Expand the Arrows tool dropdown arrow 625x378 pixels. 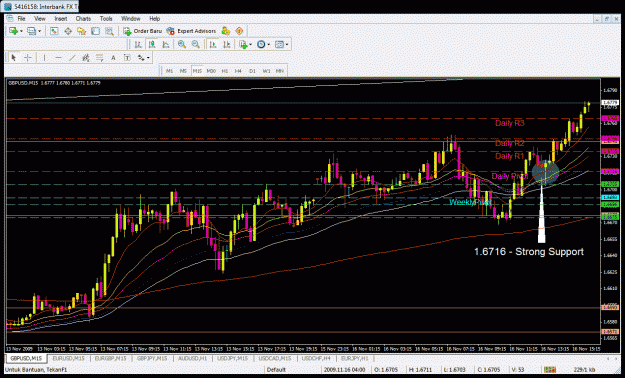pos(148,58)
